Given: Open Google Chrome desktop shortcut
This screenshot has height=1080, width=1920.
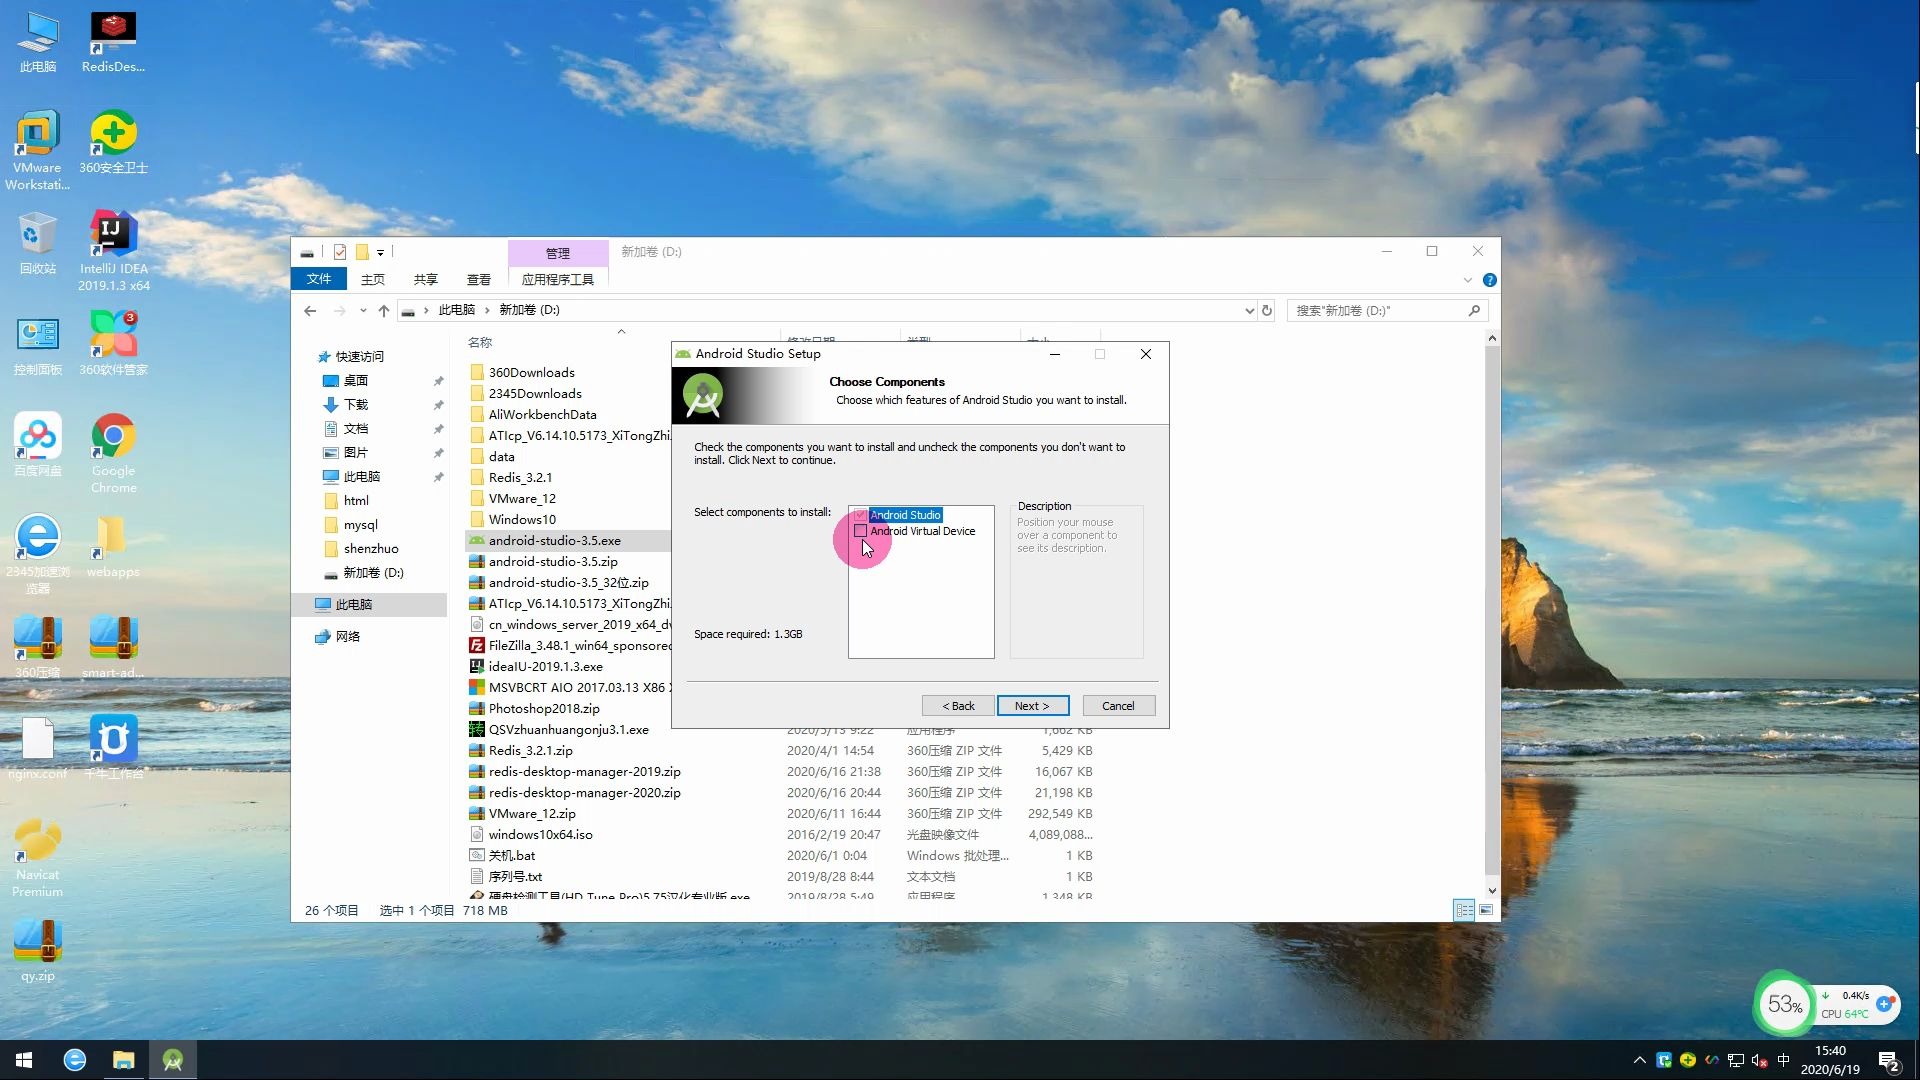Looking at the screenshot, I should [113, 453].
